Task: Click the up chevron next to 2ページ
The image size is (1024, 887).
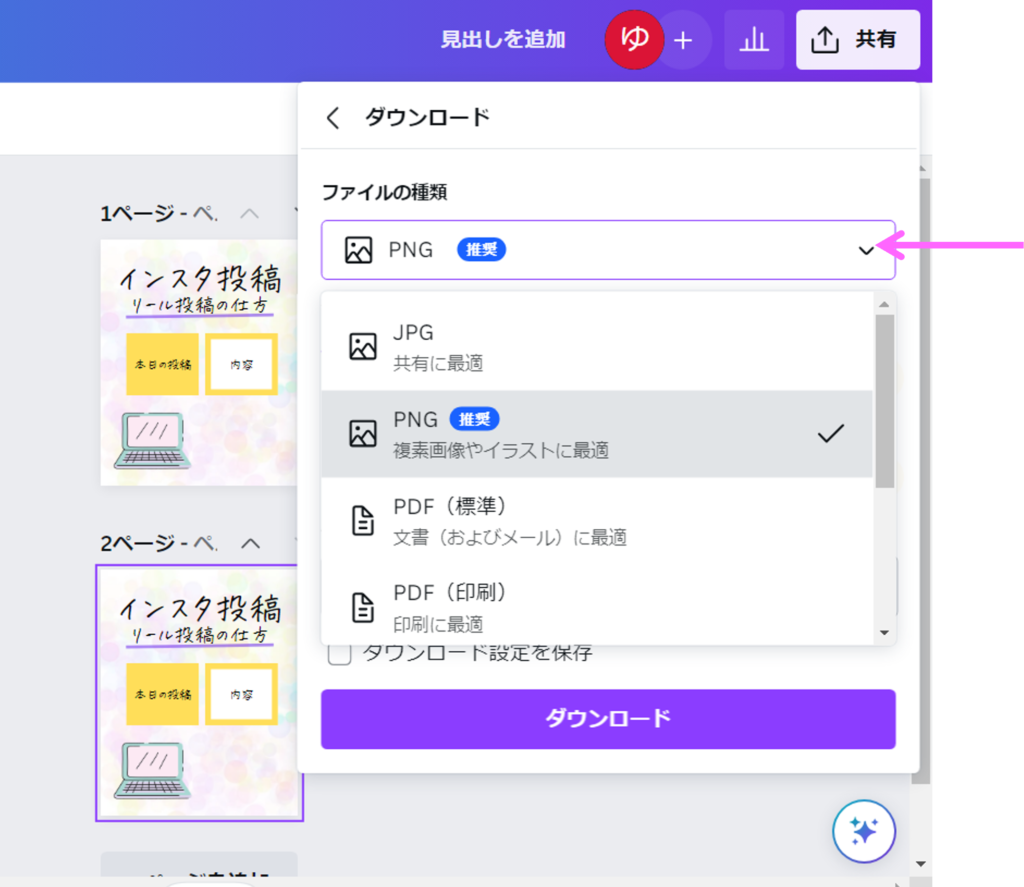Action: tap(250, 543)
